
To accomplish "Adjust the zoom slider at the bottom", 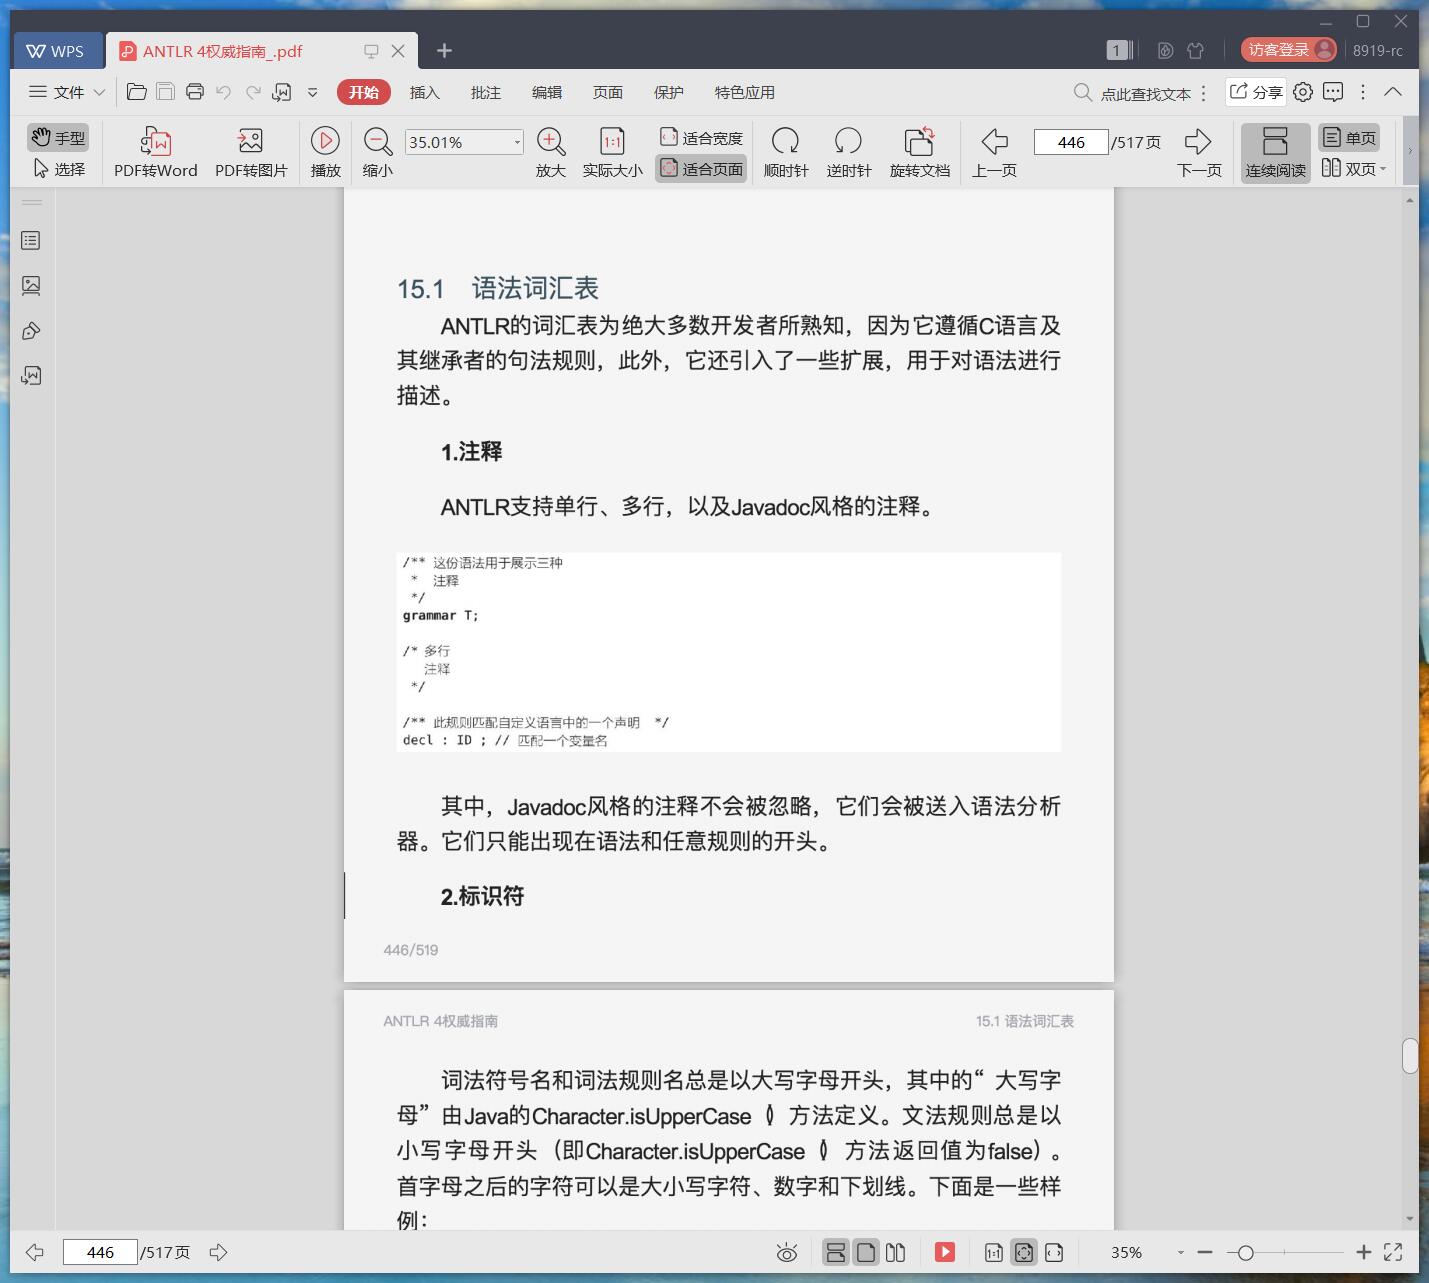I will 1246,1252.
